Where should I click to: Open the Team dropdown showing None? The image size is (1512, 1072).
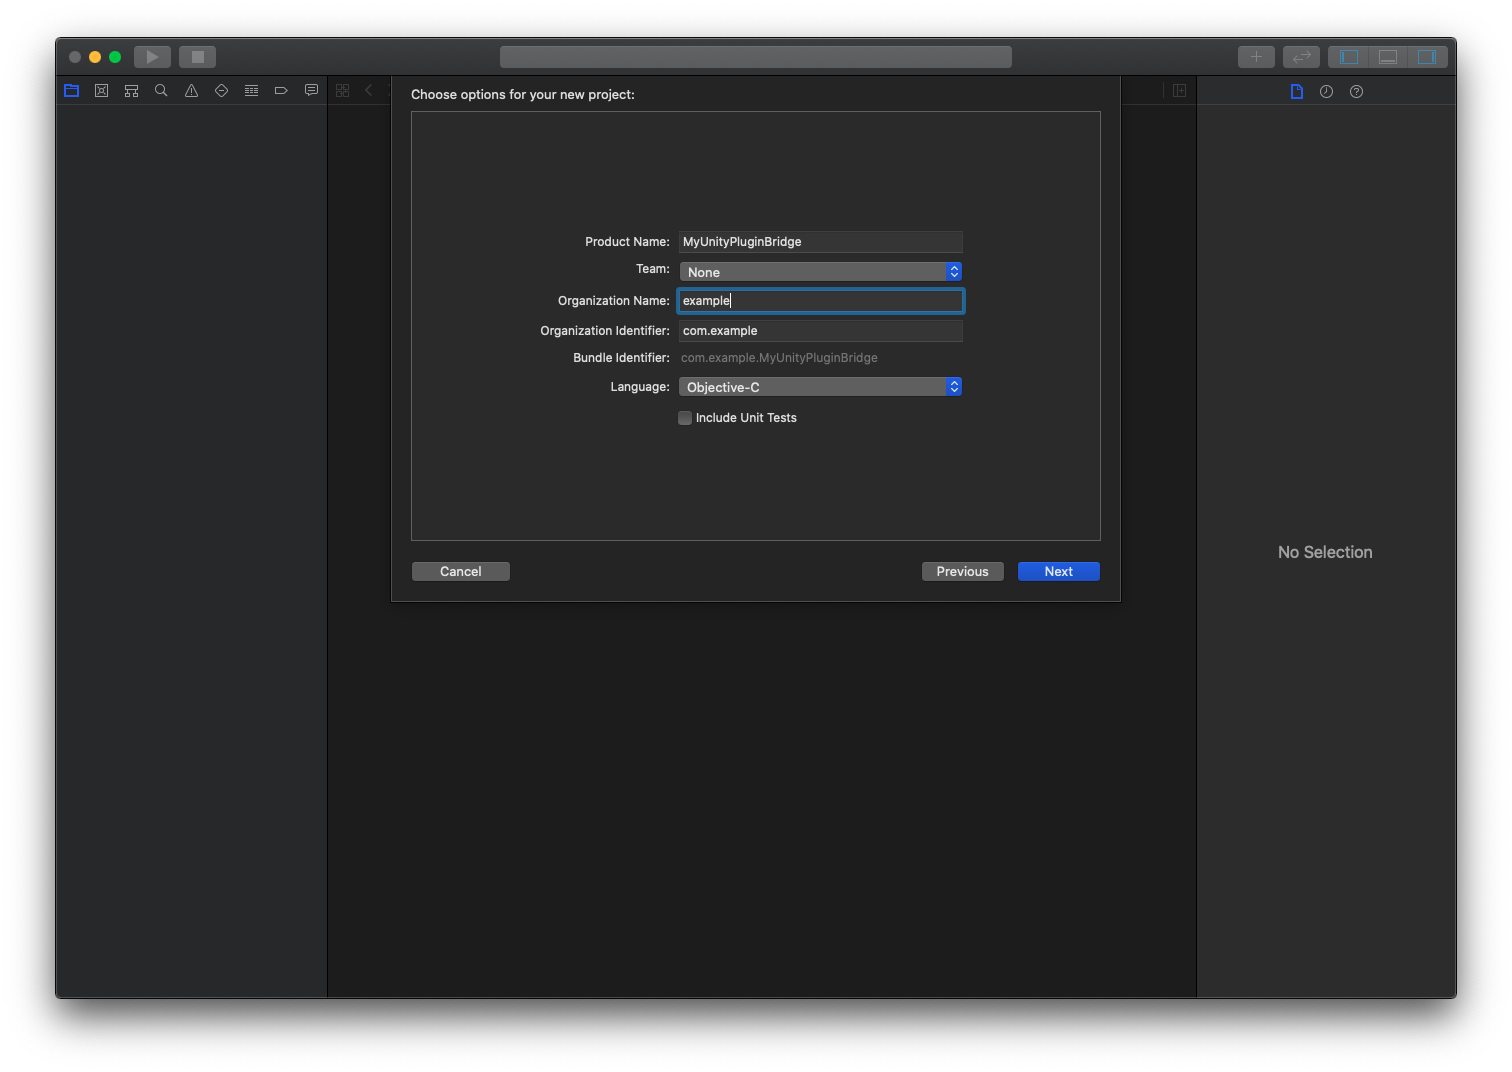tap(820, 272)
